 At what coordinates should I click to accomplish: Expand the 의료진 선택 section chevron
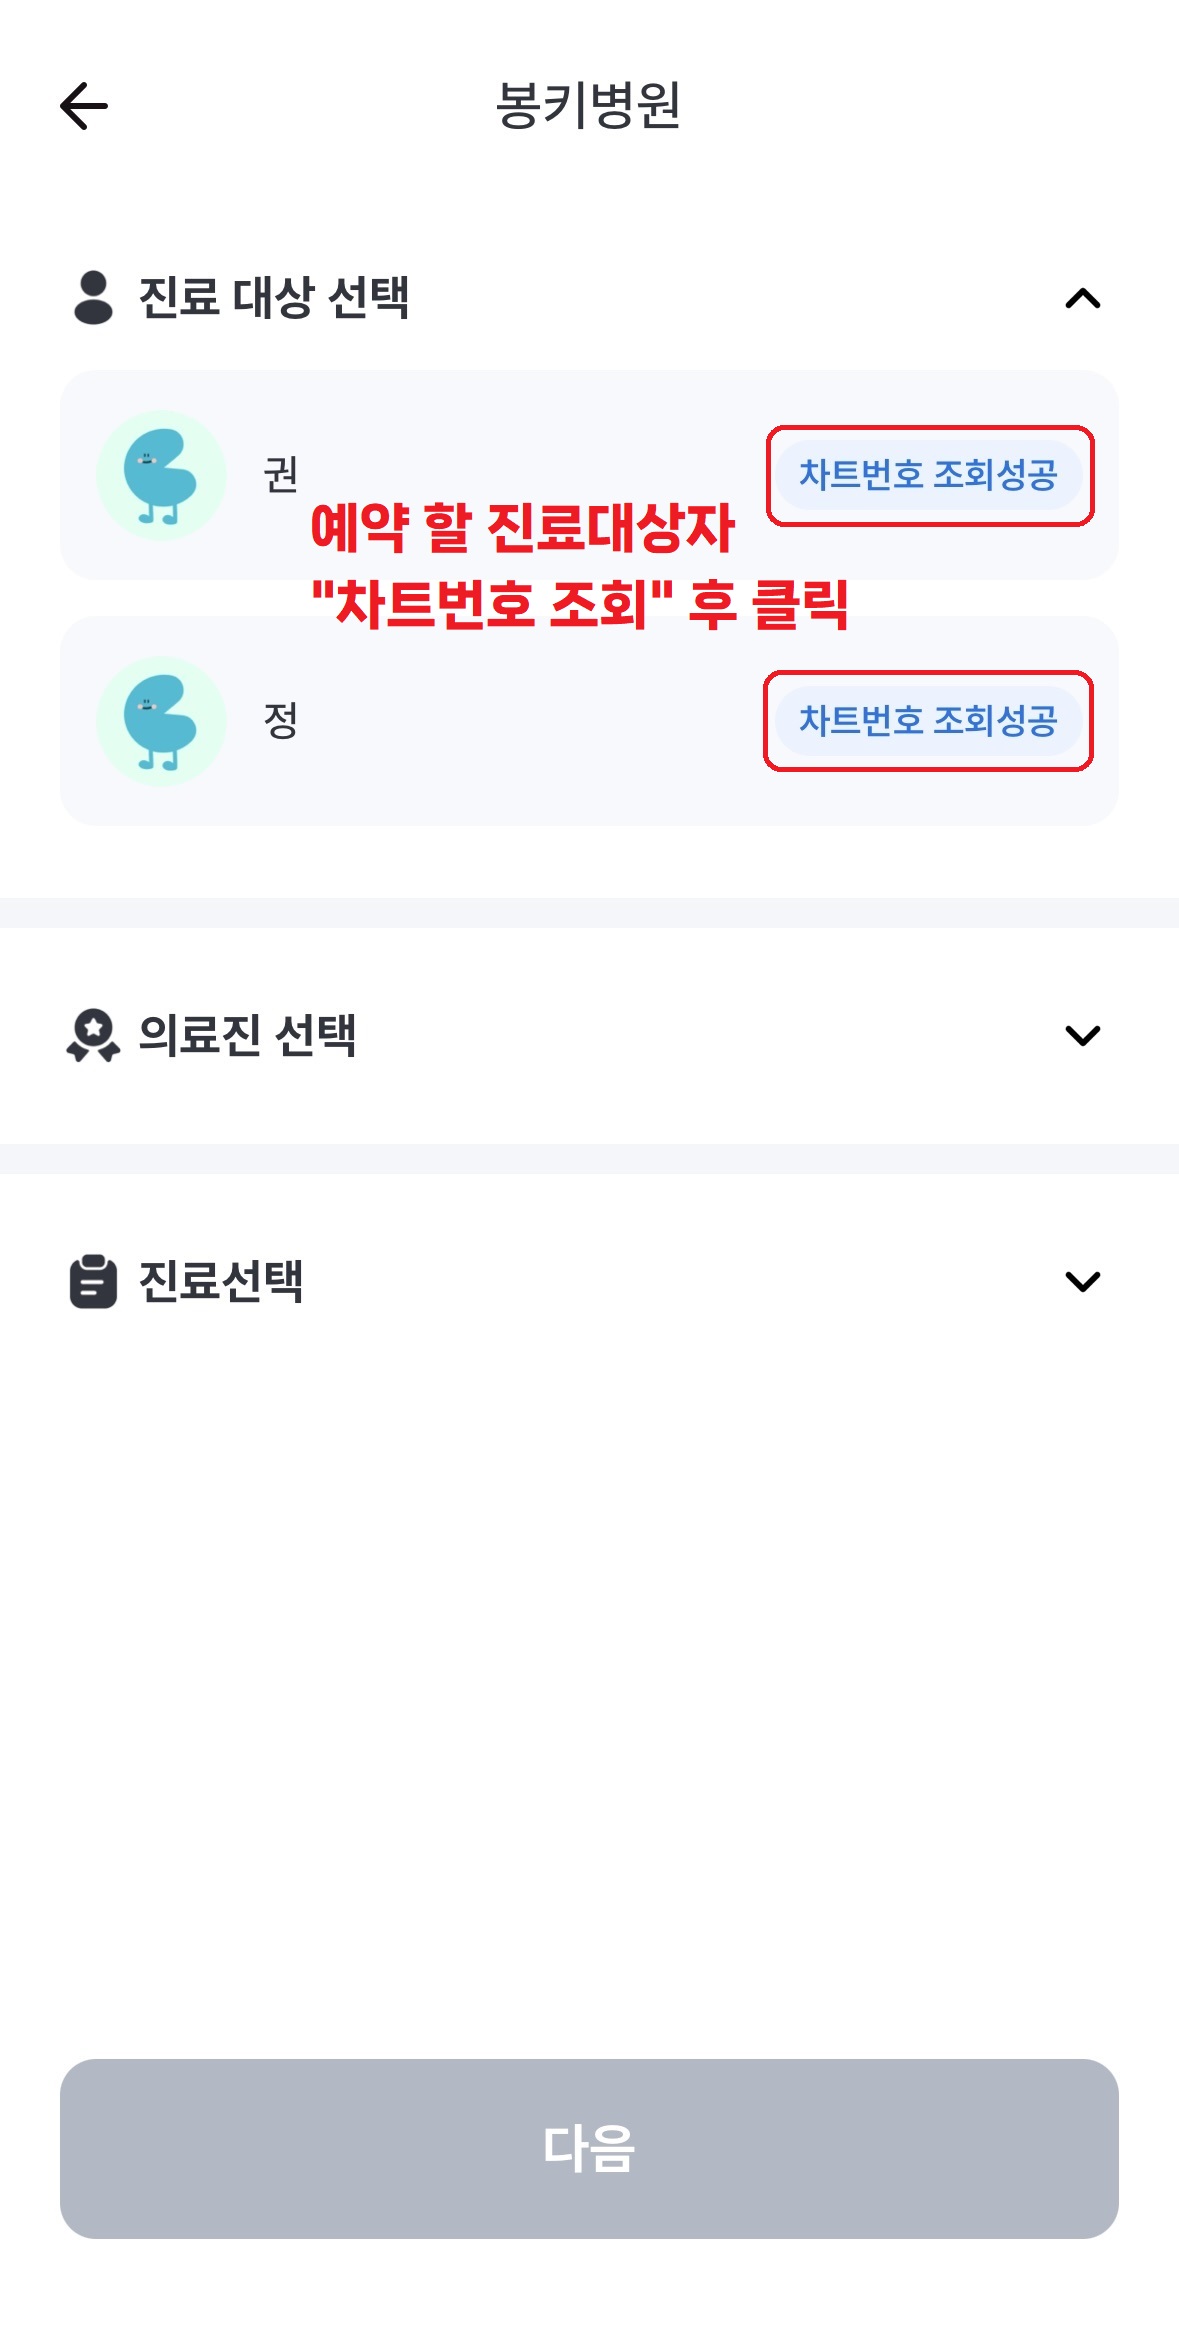1082,1035
